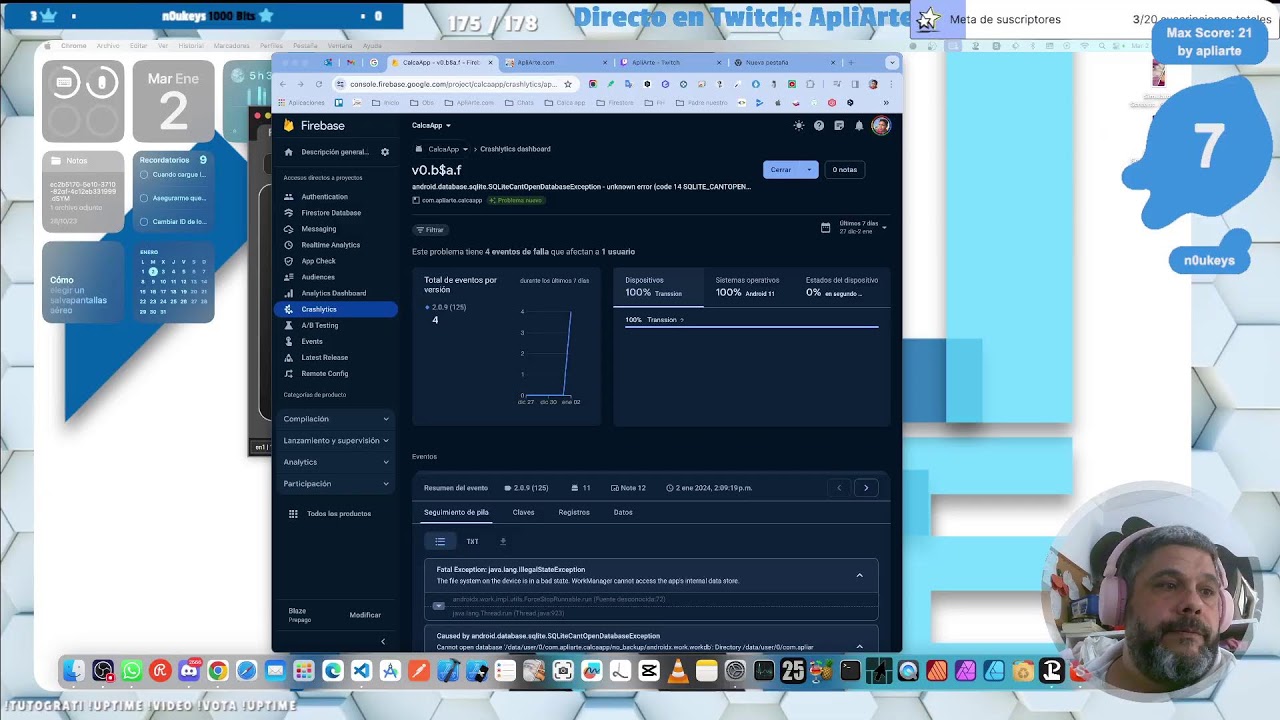Viewport: 1280px width, 720px height.
Task: Open Audiences sidebar entry
Action: [x=318, y=277]
